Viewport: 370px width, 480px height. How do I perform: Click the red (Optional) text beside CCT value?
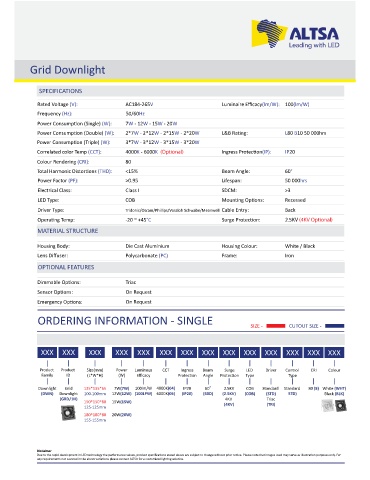tap(172, 152)
